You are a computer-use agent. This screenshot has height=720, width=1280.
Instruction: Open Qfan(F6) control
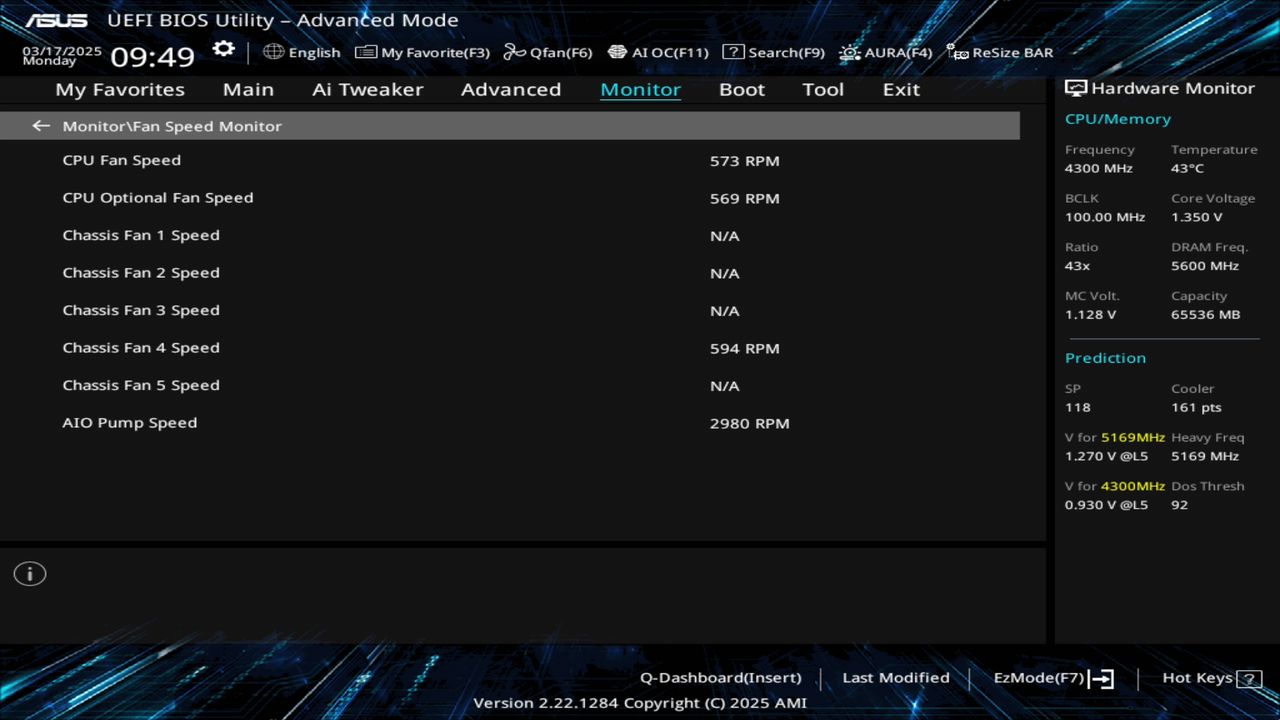[548, 52]
